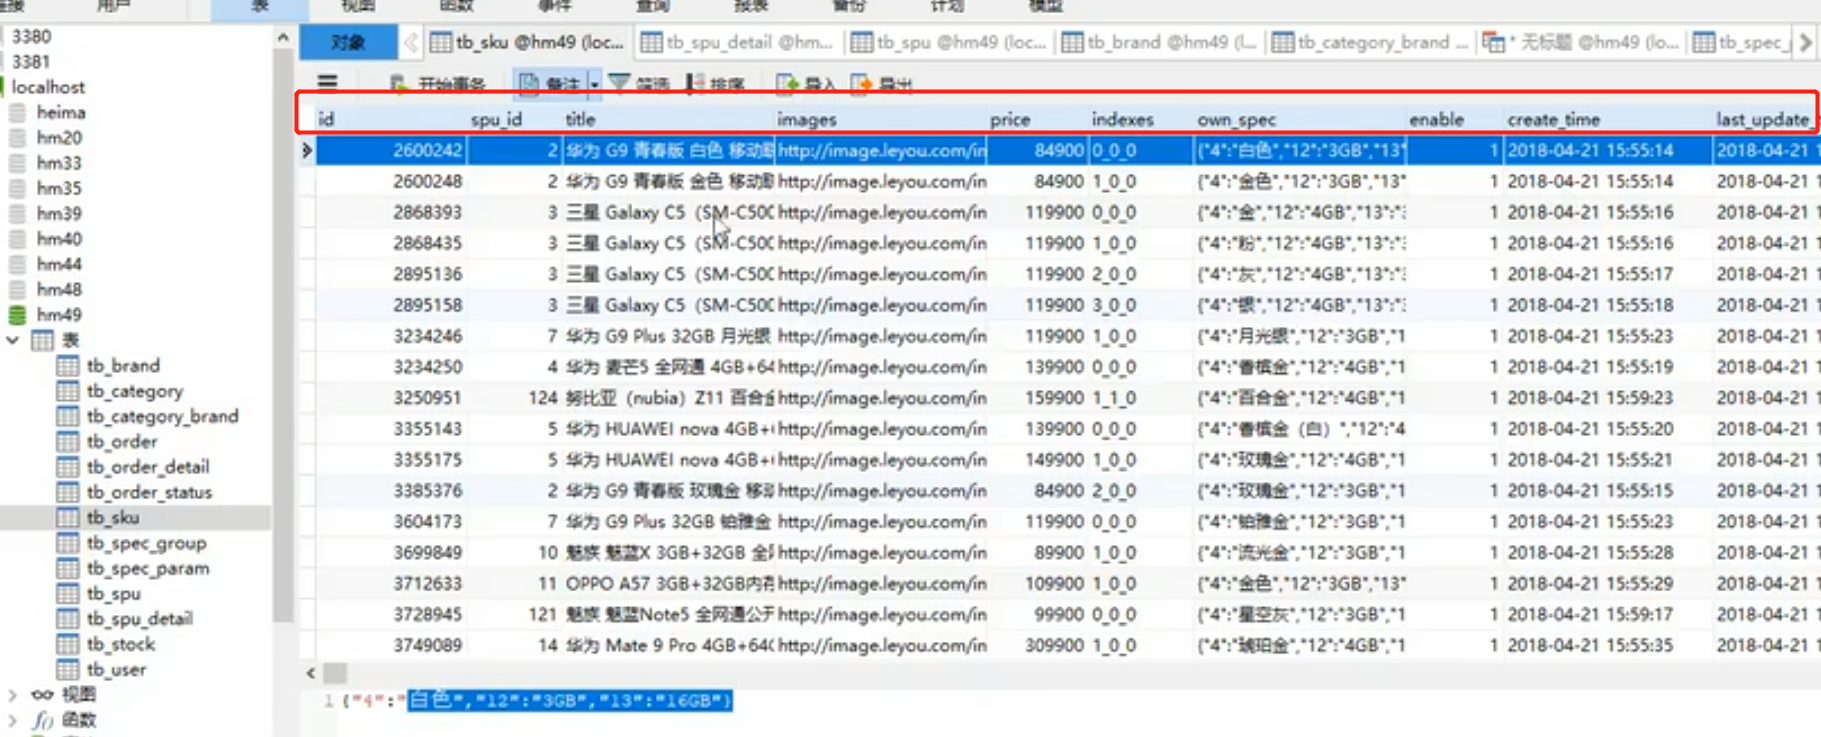1821x737 pixels.
Task: Click the 函数 fx icon
Action: (42, 720)
